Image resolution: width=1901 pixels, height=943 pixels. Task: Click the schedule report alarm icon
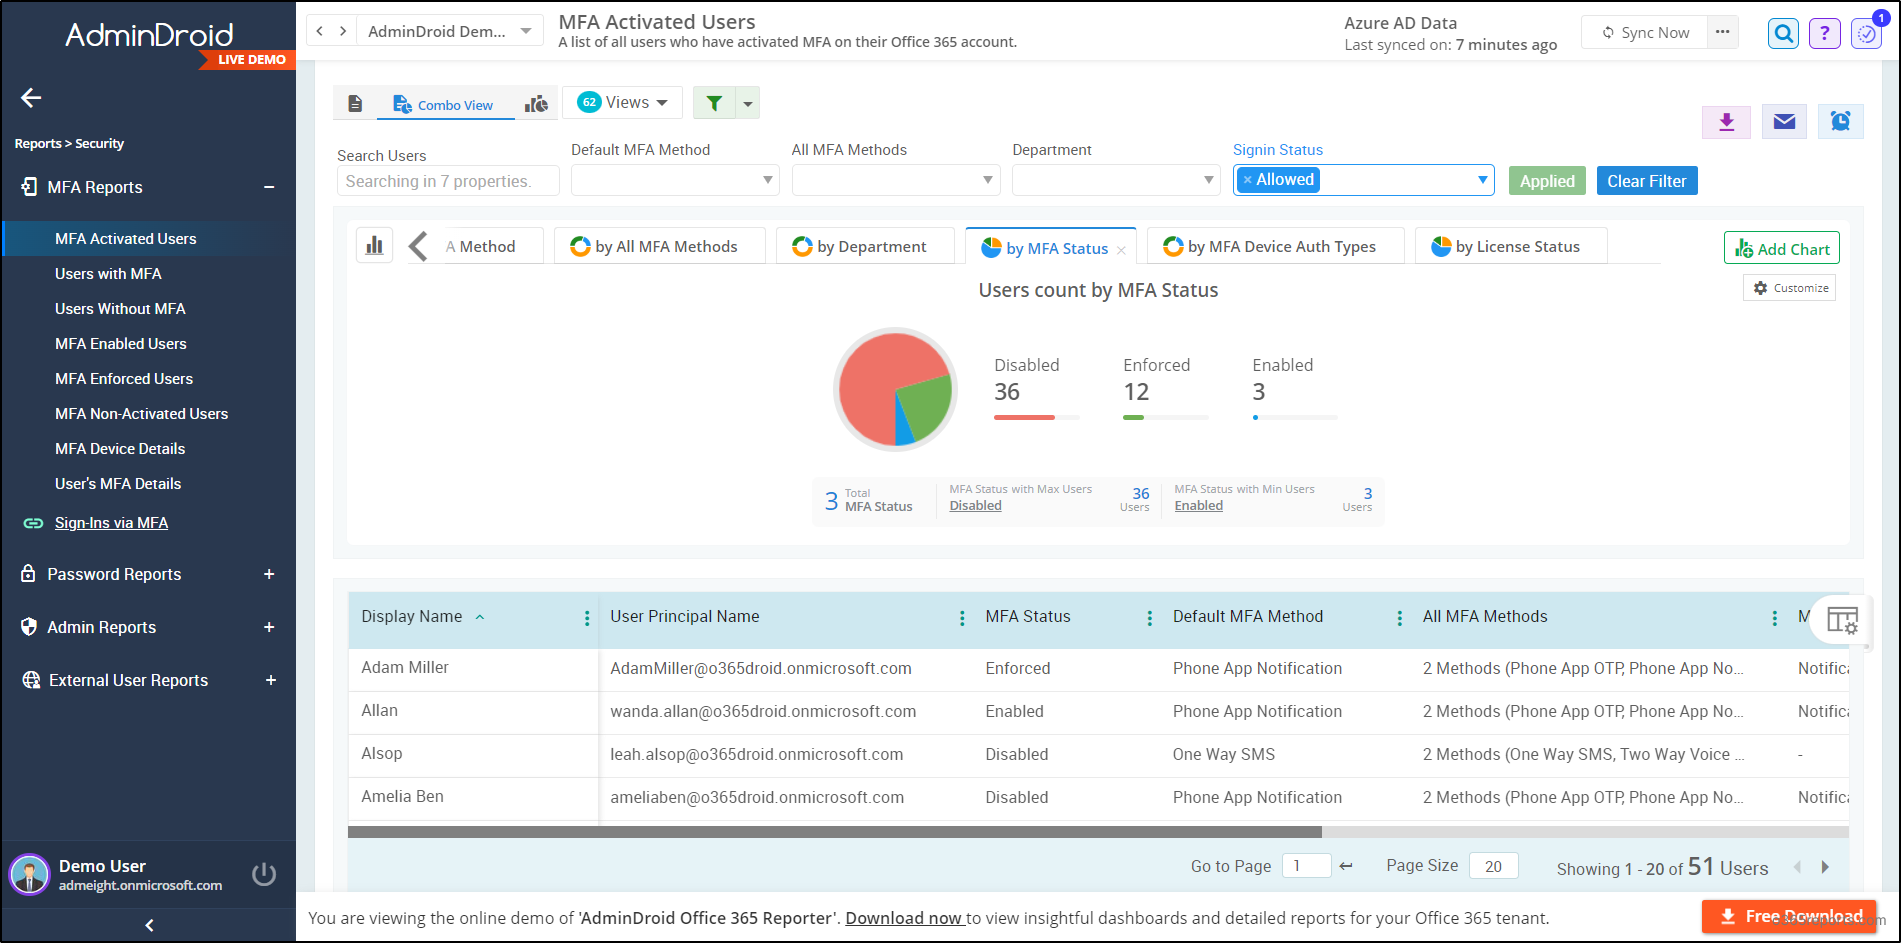pyautogui.click(x=1840, y=122)
